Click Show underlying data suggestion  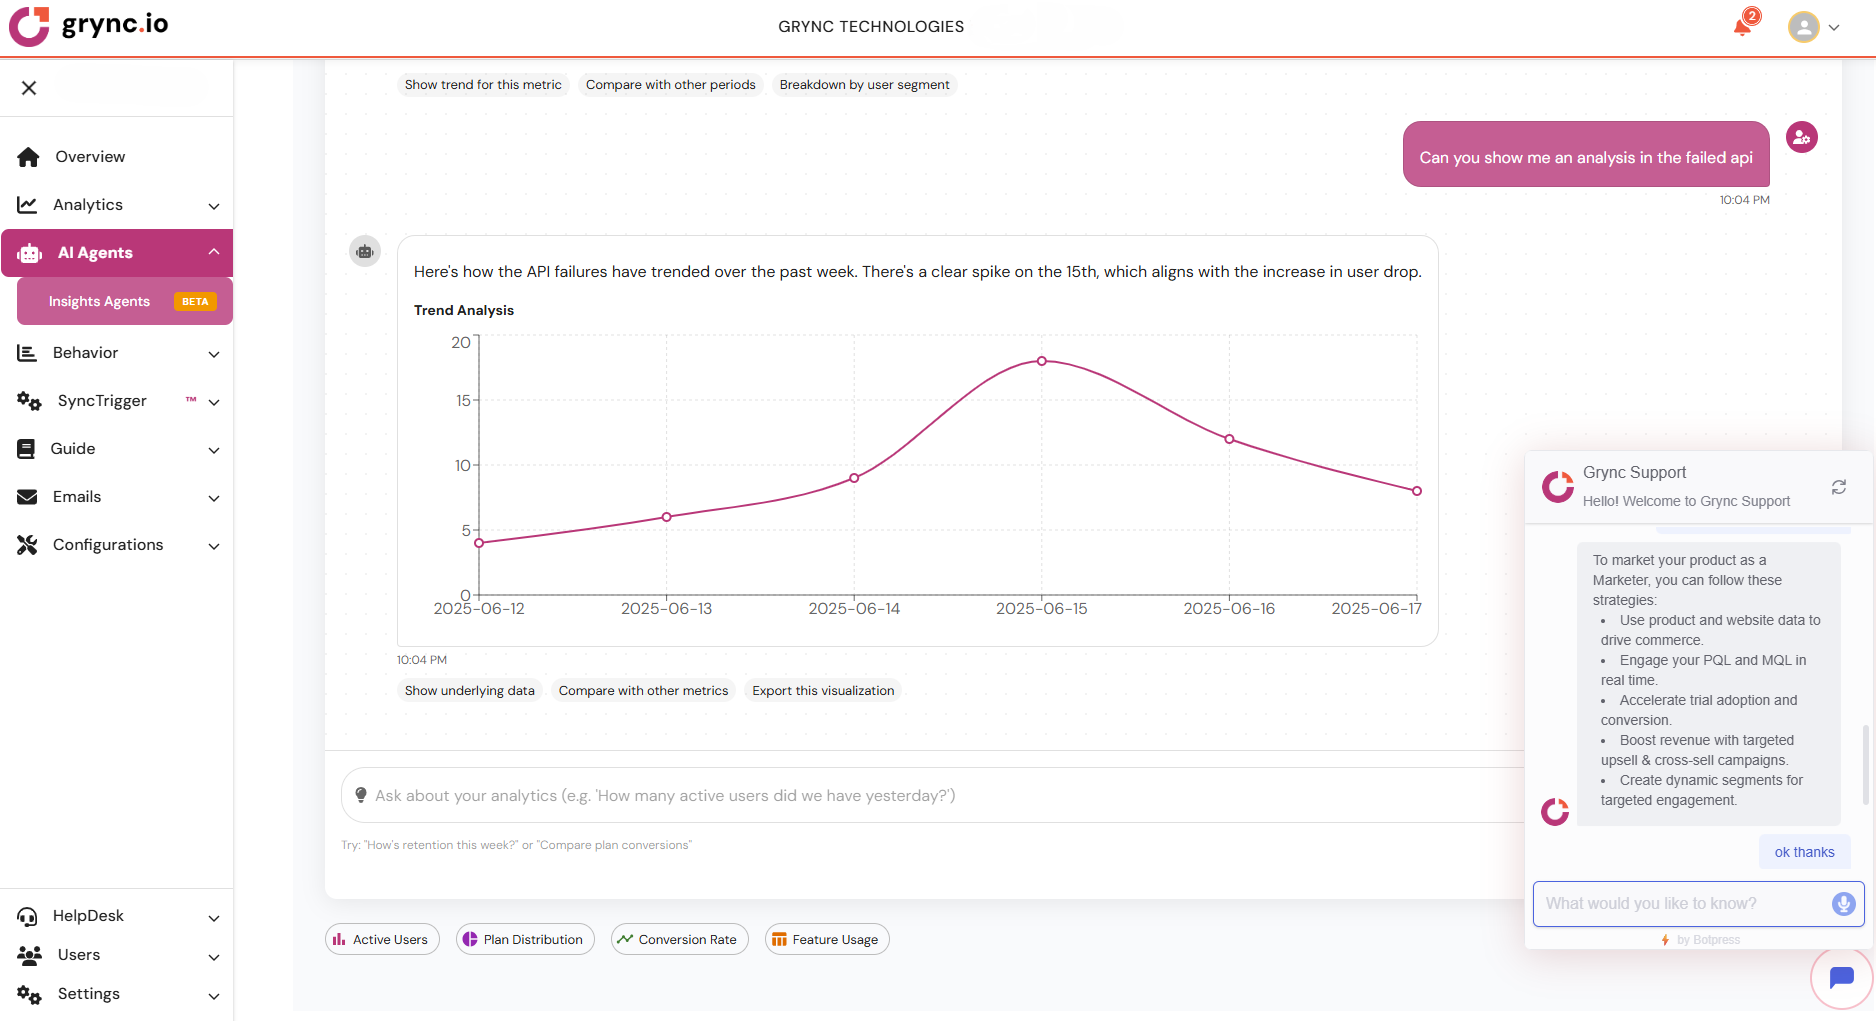click(469, 691)
